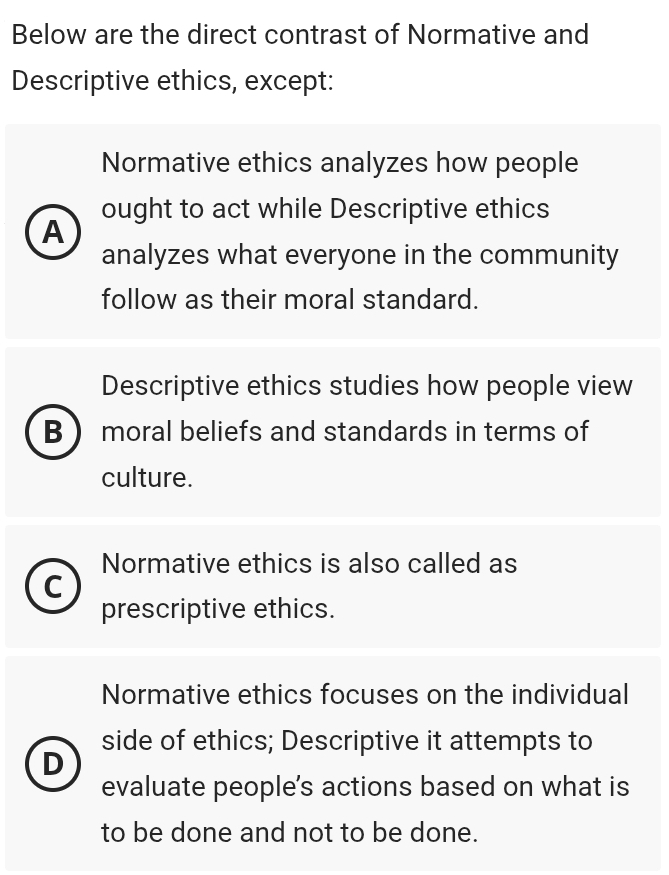Screen dimensions: 669x875
Task: Click the word 'culture.' in option B
Action: [147, 478]
